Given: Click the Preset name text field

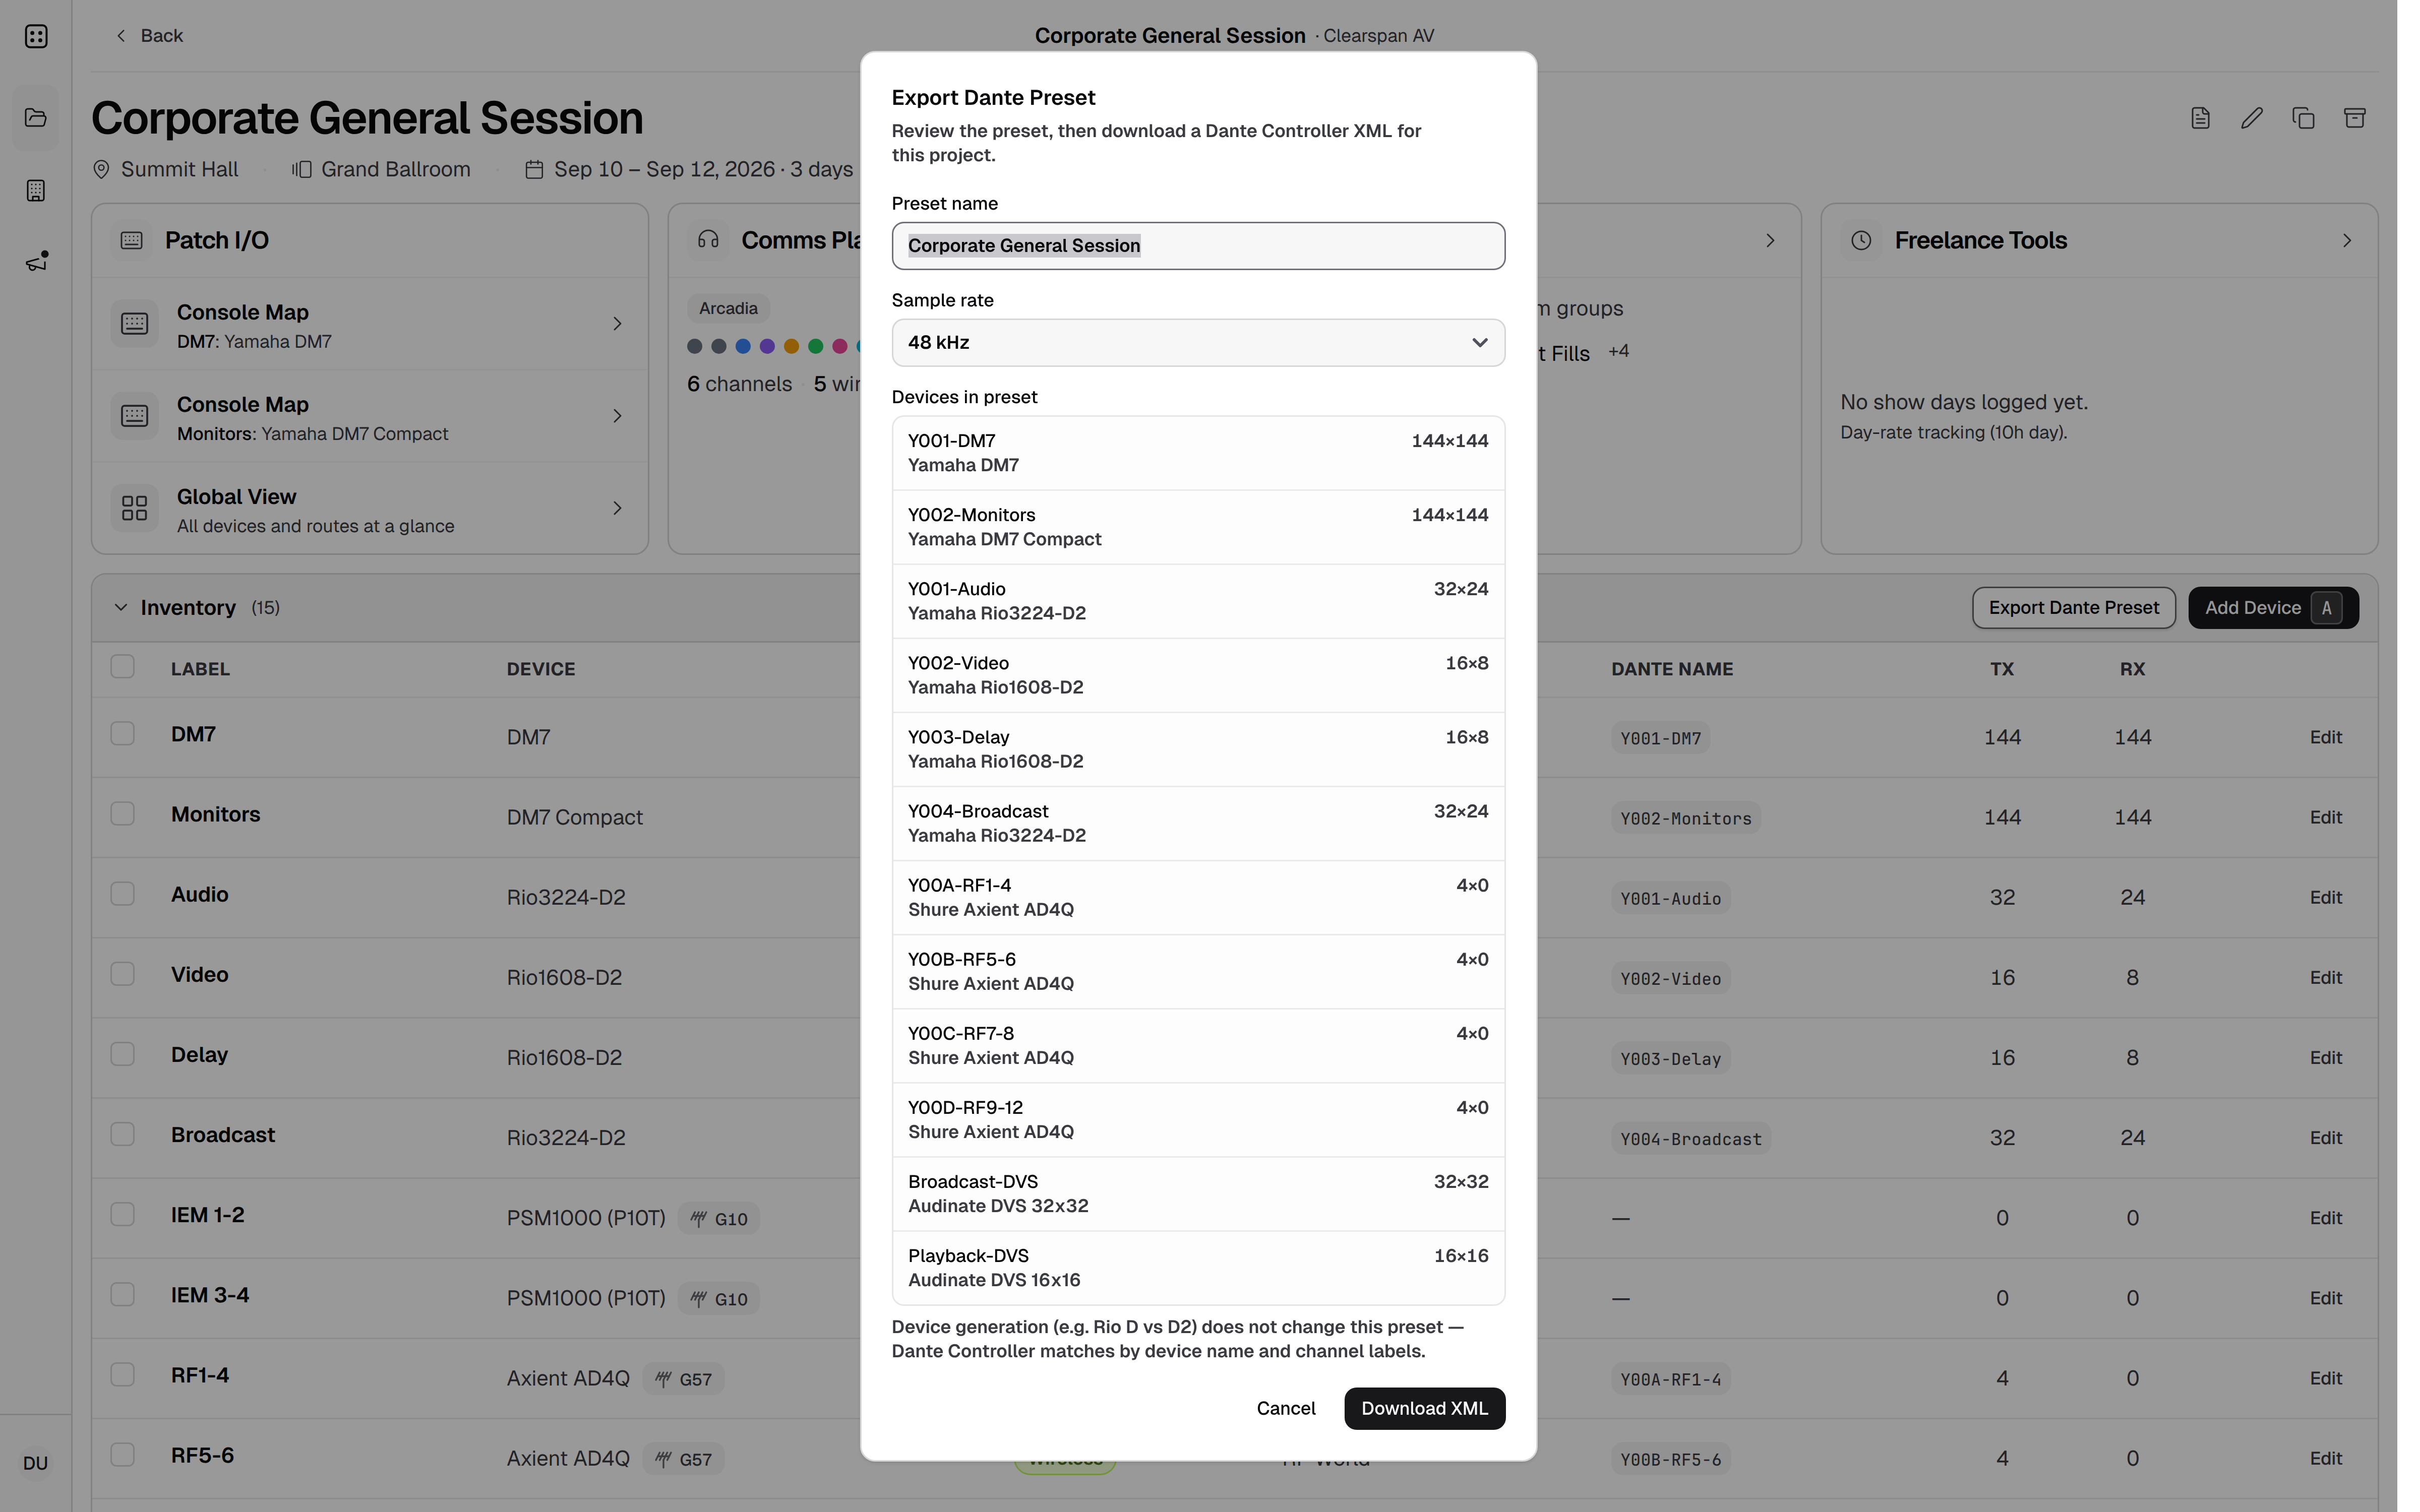Looking at the screenshot, I should tap(1198, 246).
